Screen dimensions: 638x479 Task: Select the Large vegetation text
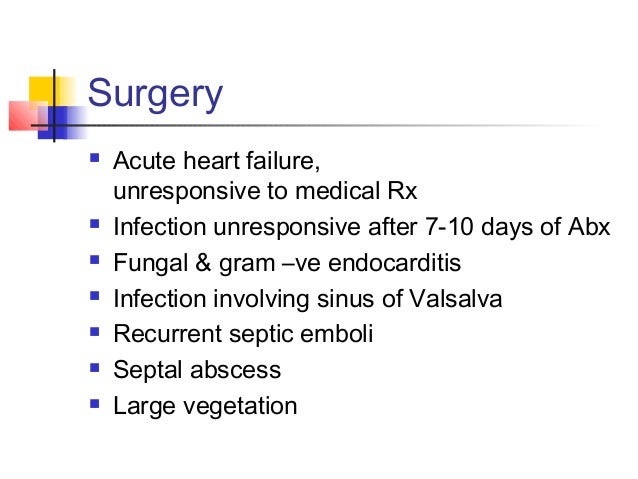[x=205, y=407]
